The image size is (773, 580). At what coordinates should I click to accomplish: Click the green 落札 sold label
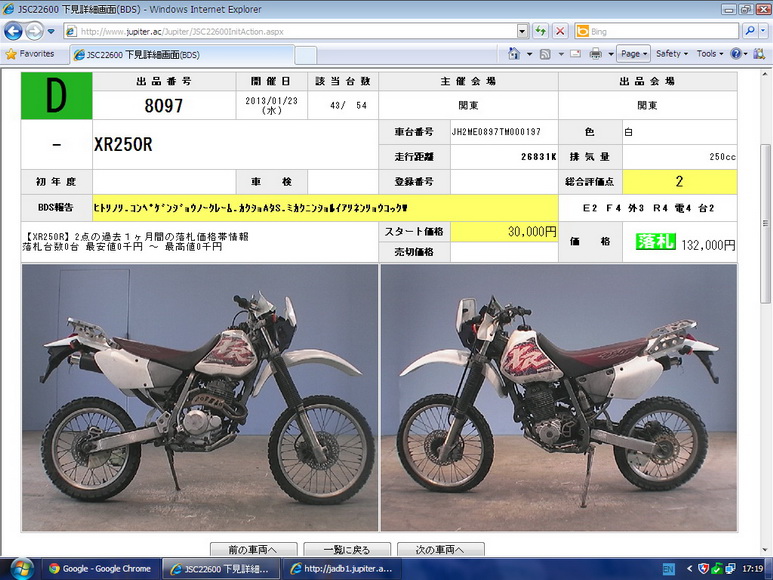[x=655, y=241]
